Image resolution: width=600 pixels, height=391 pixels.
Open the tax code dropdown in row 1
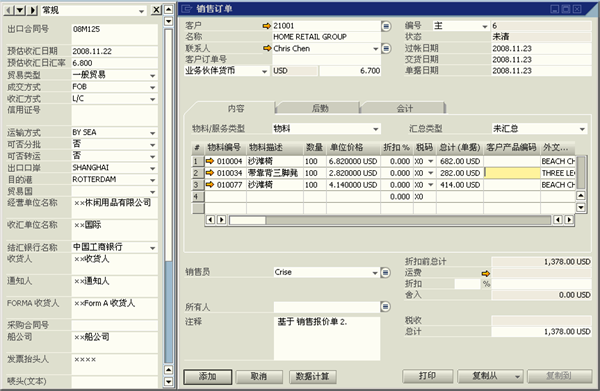(x=431, y=161)
